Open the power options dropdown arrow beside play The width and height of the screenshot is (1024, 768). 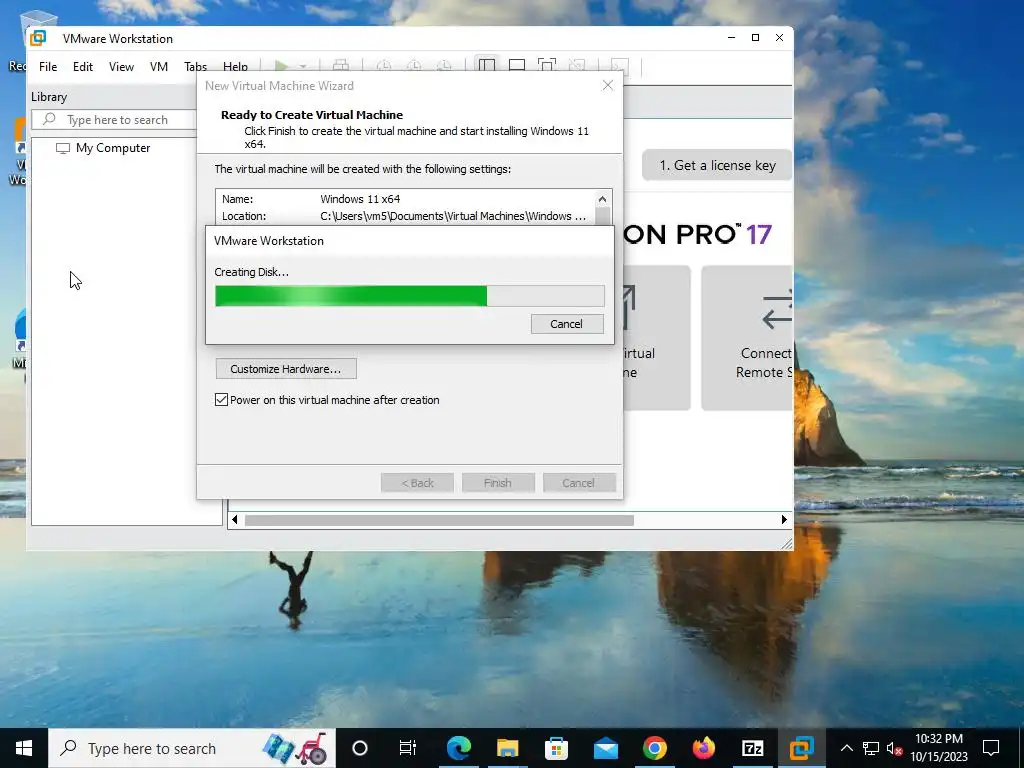pos(303,66)
